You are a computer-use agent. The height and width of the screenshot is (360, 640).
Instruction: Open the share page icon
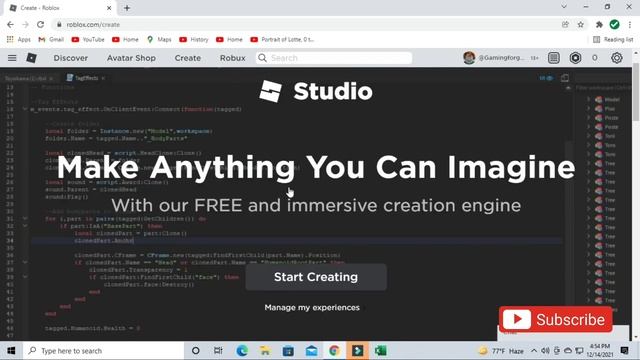pos(565,24)
